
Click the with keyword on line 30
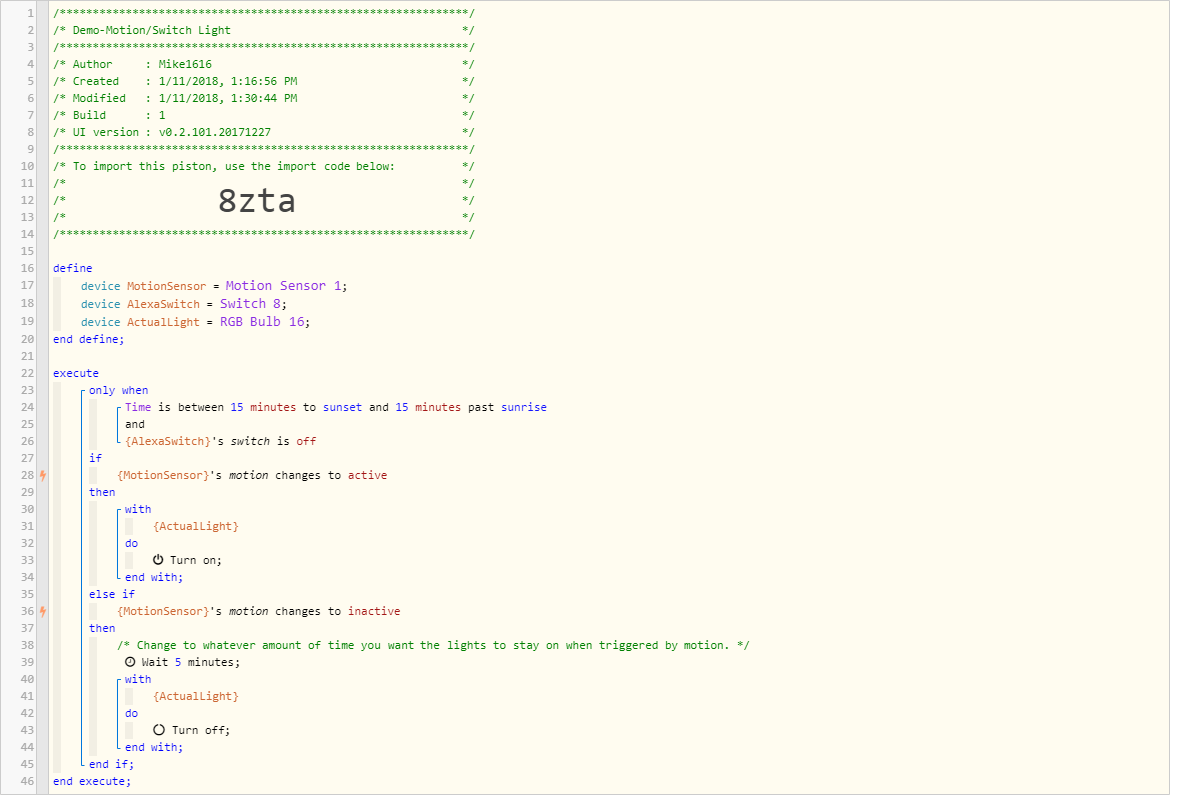click(138, 509)
